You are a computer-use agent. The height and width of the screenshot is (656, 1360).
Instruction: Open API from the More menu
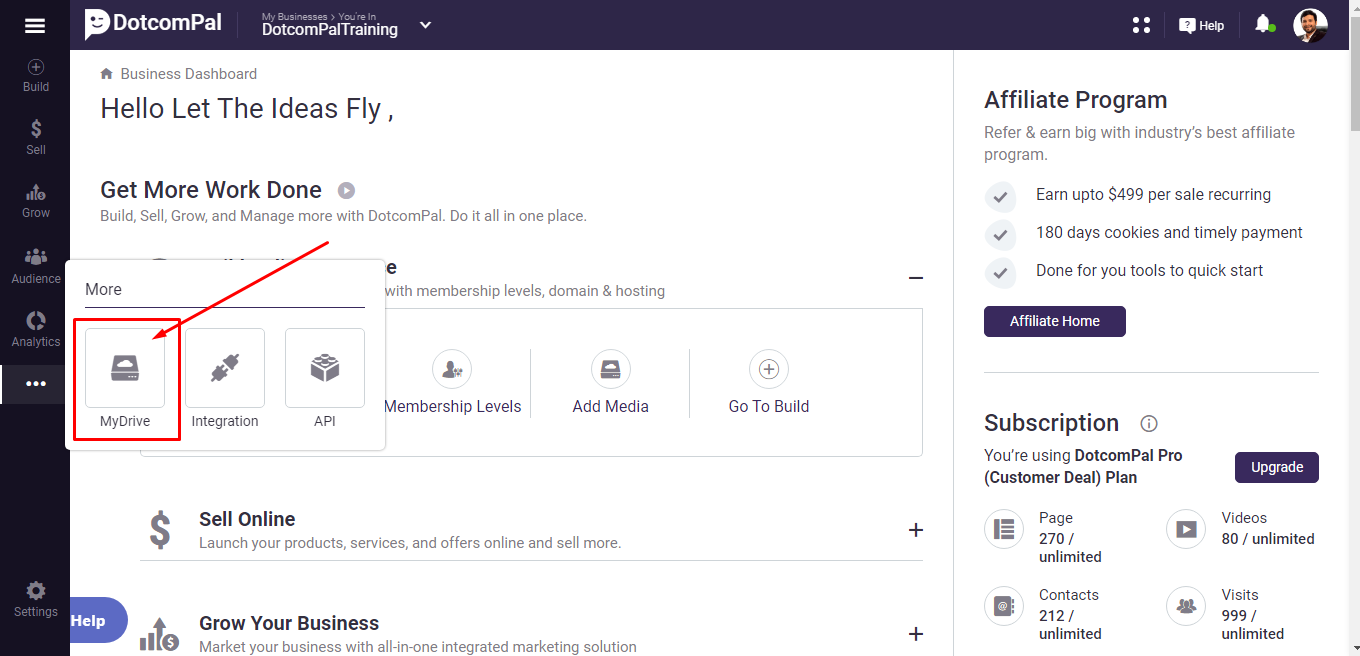pos(325,380)
